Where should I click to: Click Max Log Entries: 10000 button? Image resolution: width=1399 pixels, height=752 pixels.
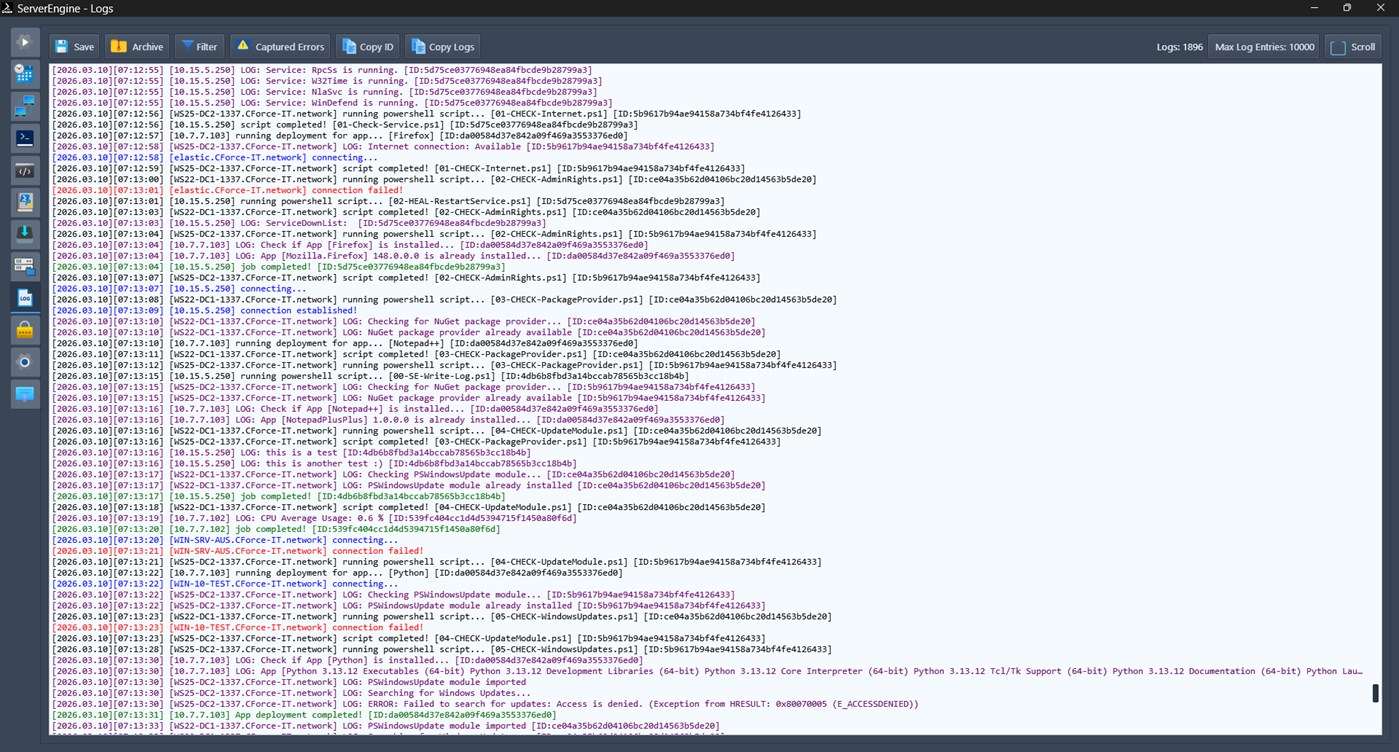[1263, 46]
